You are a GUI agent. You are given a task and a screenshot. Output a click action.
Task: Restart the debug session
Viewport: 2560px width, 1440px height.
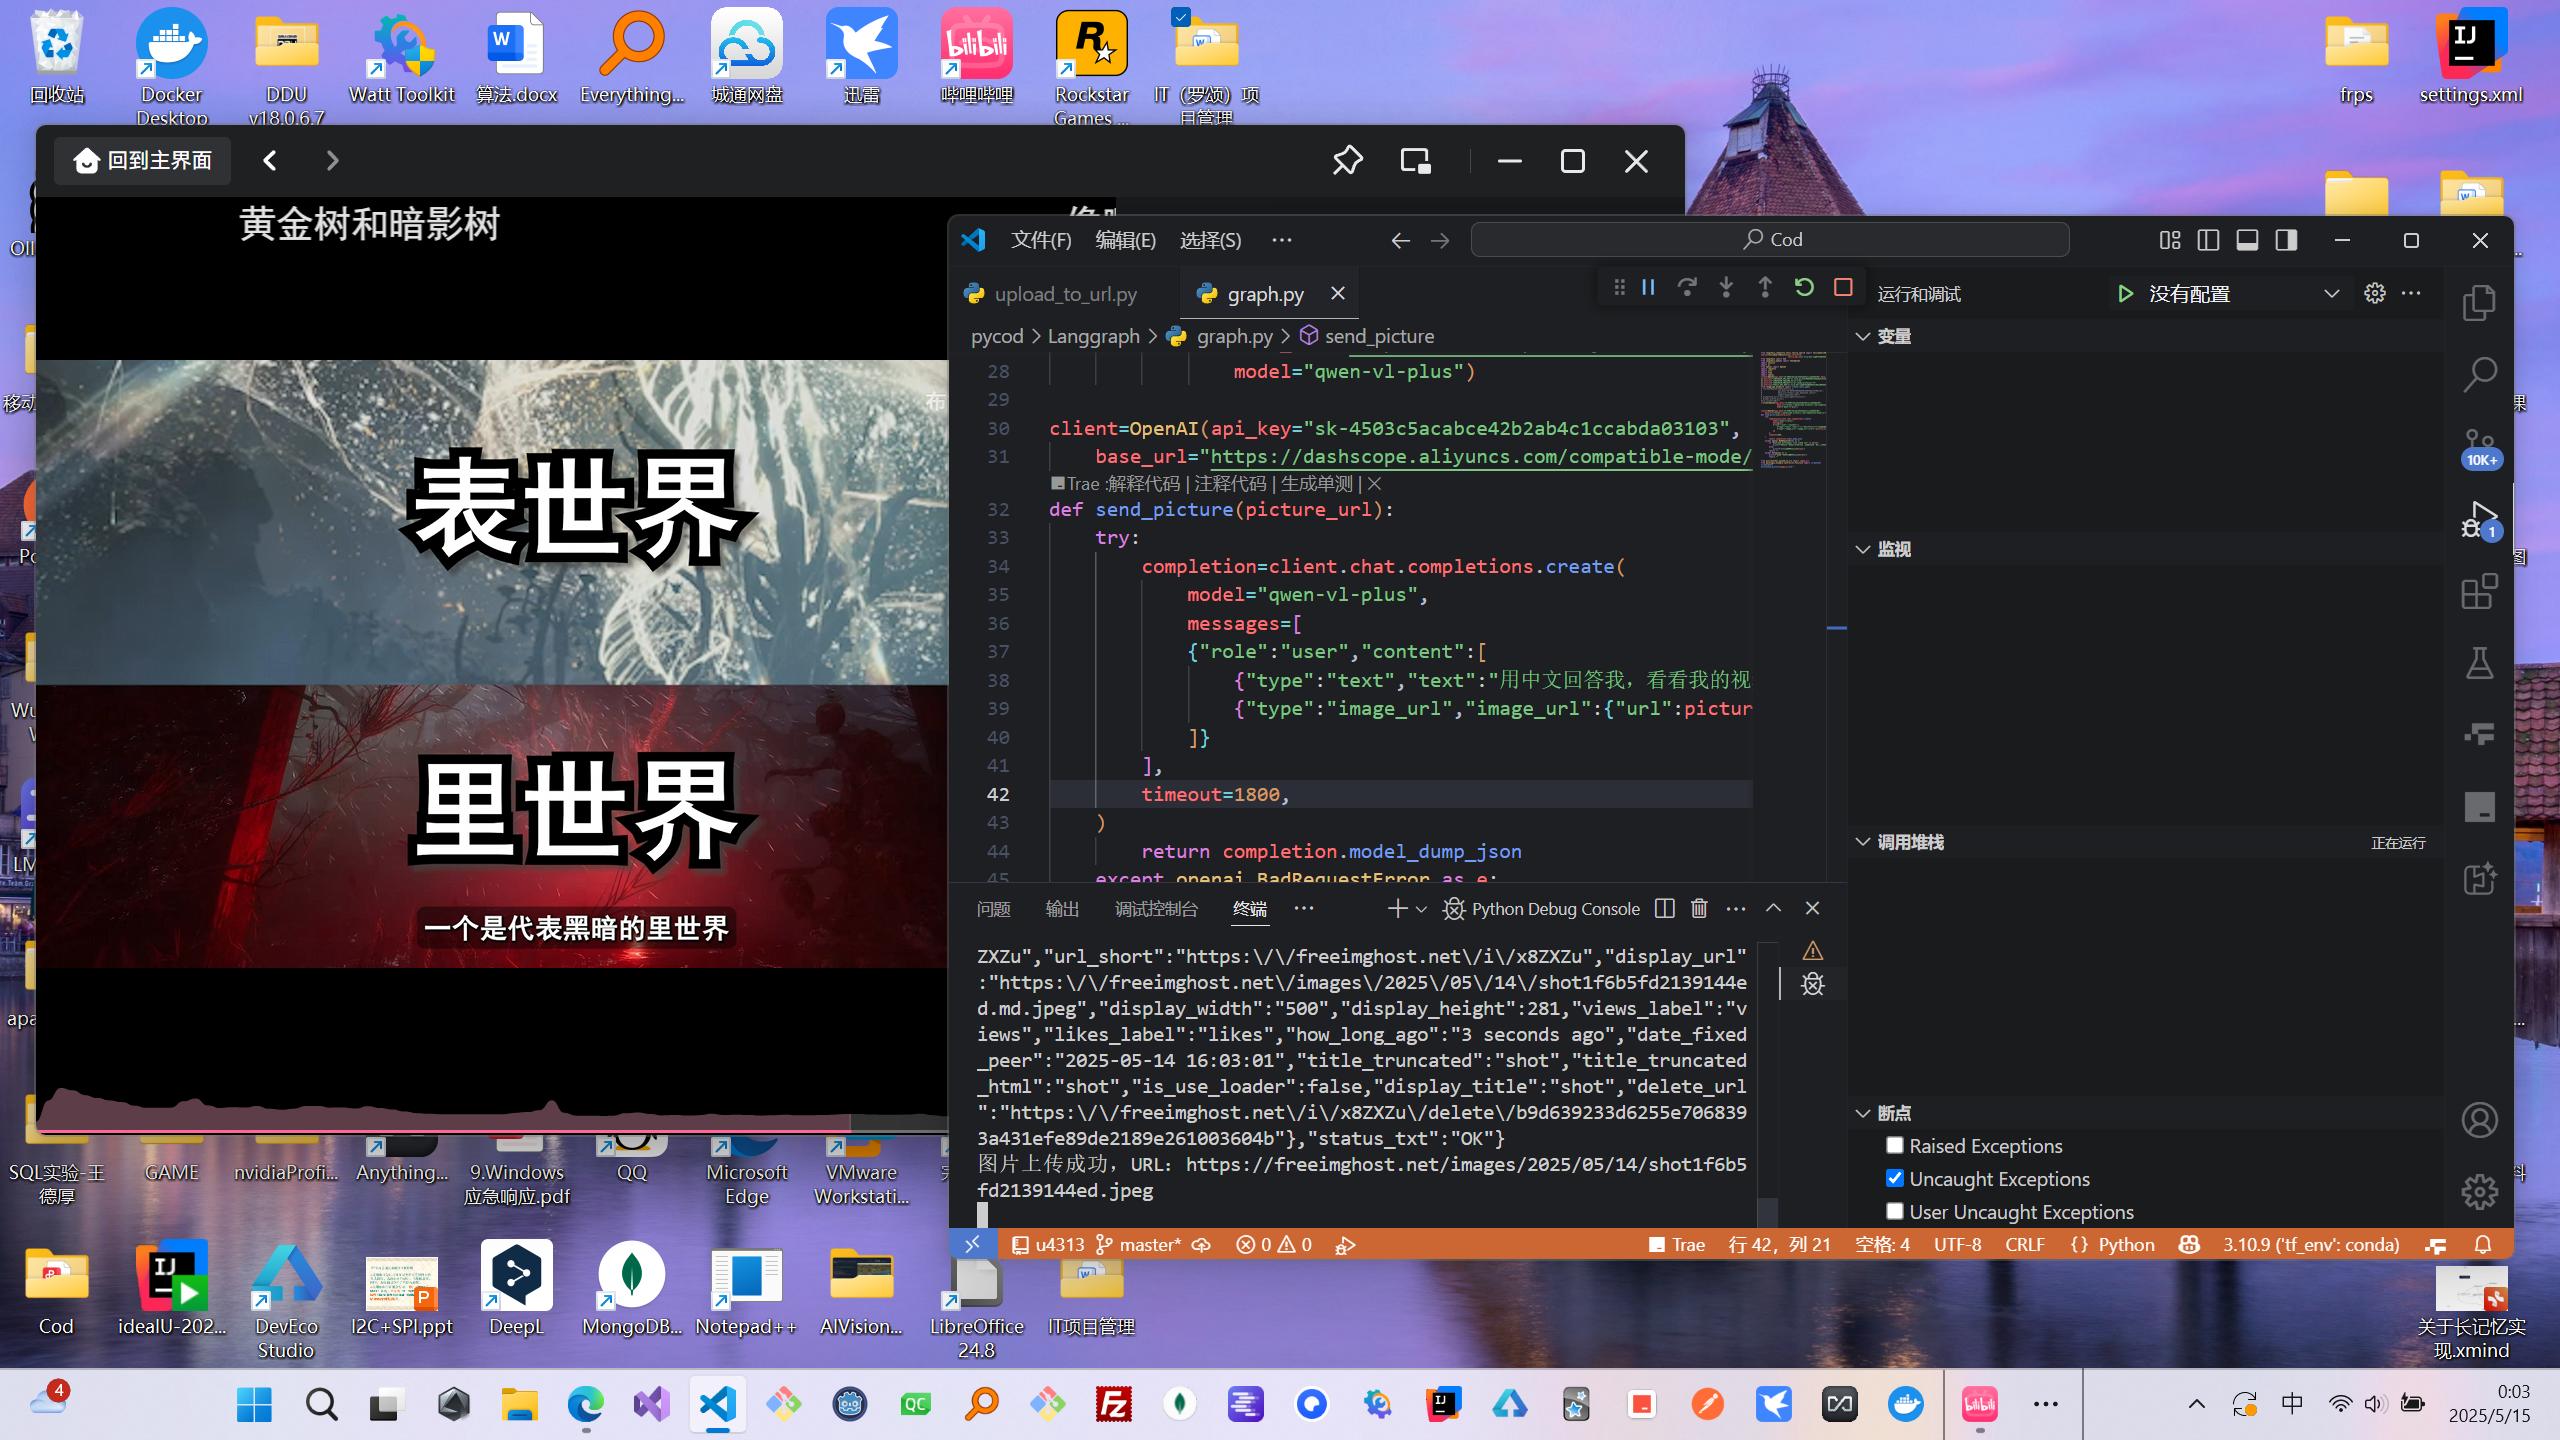pyautogui.click(x=1804, y=288)
